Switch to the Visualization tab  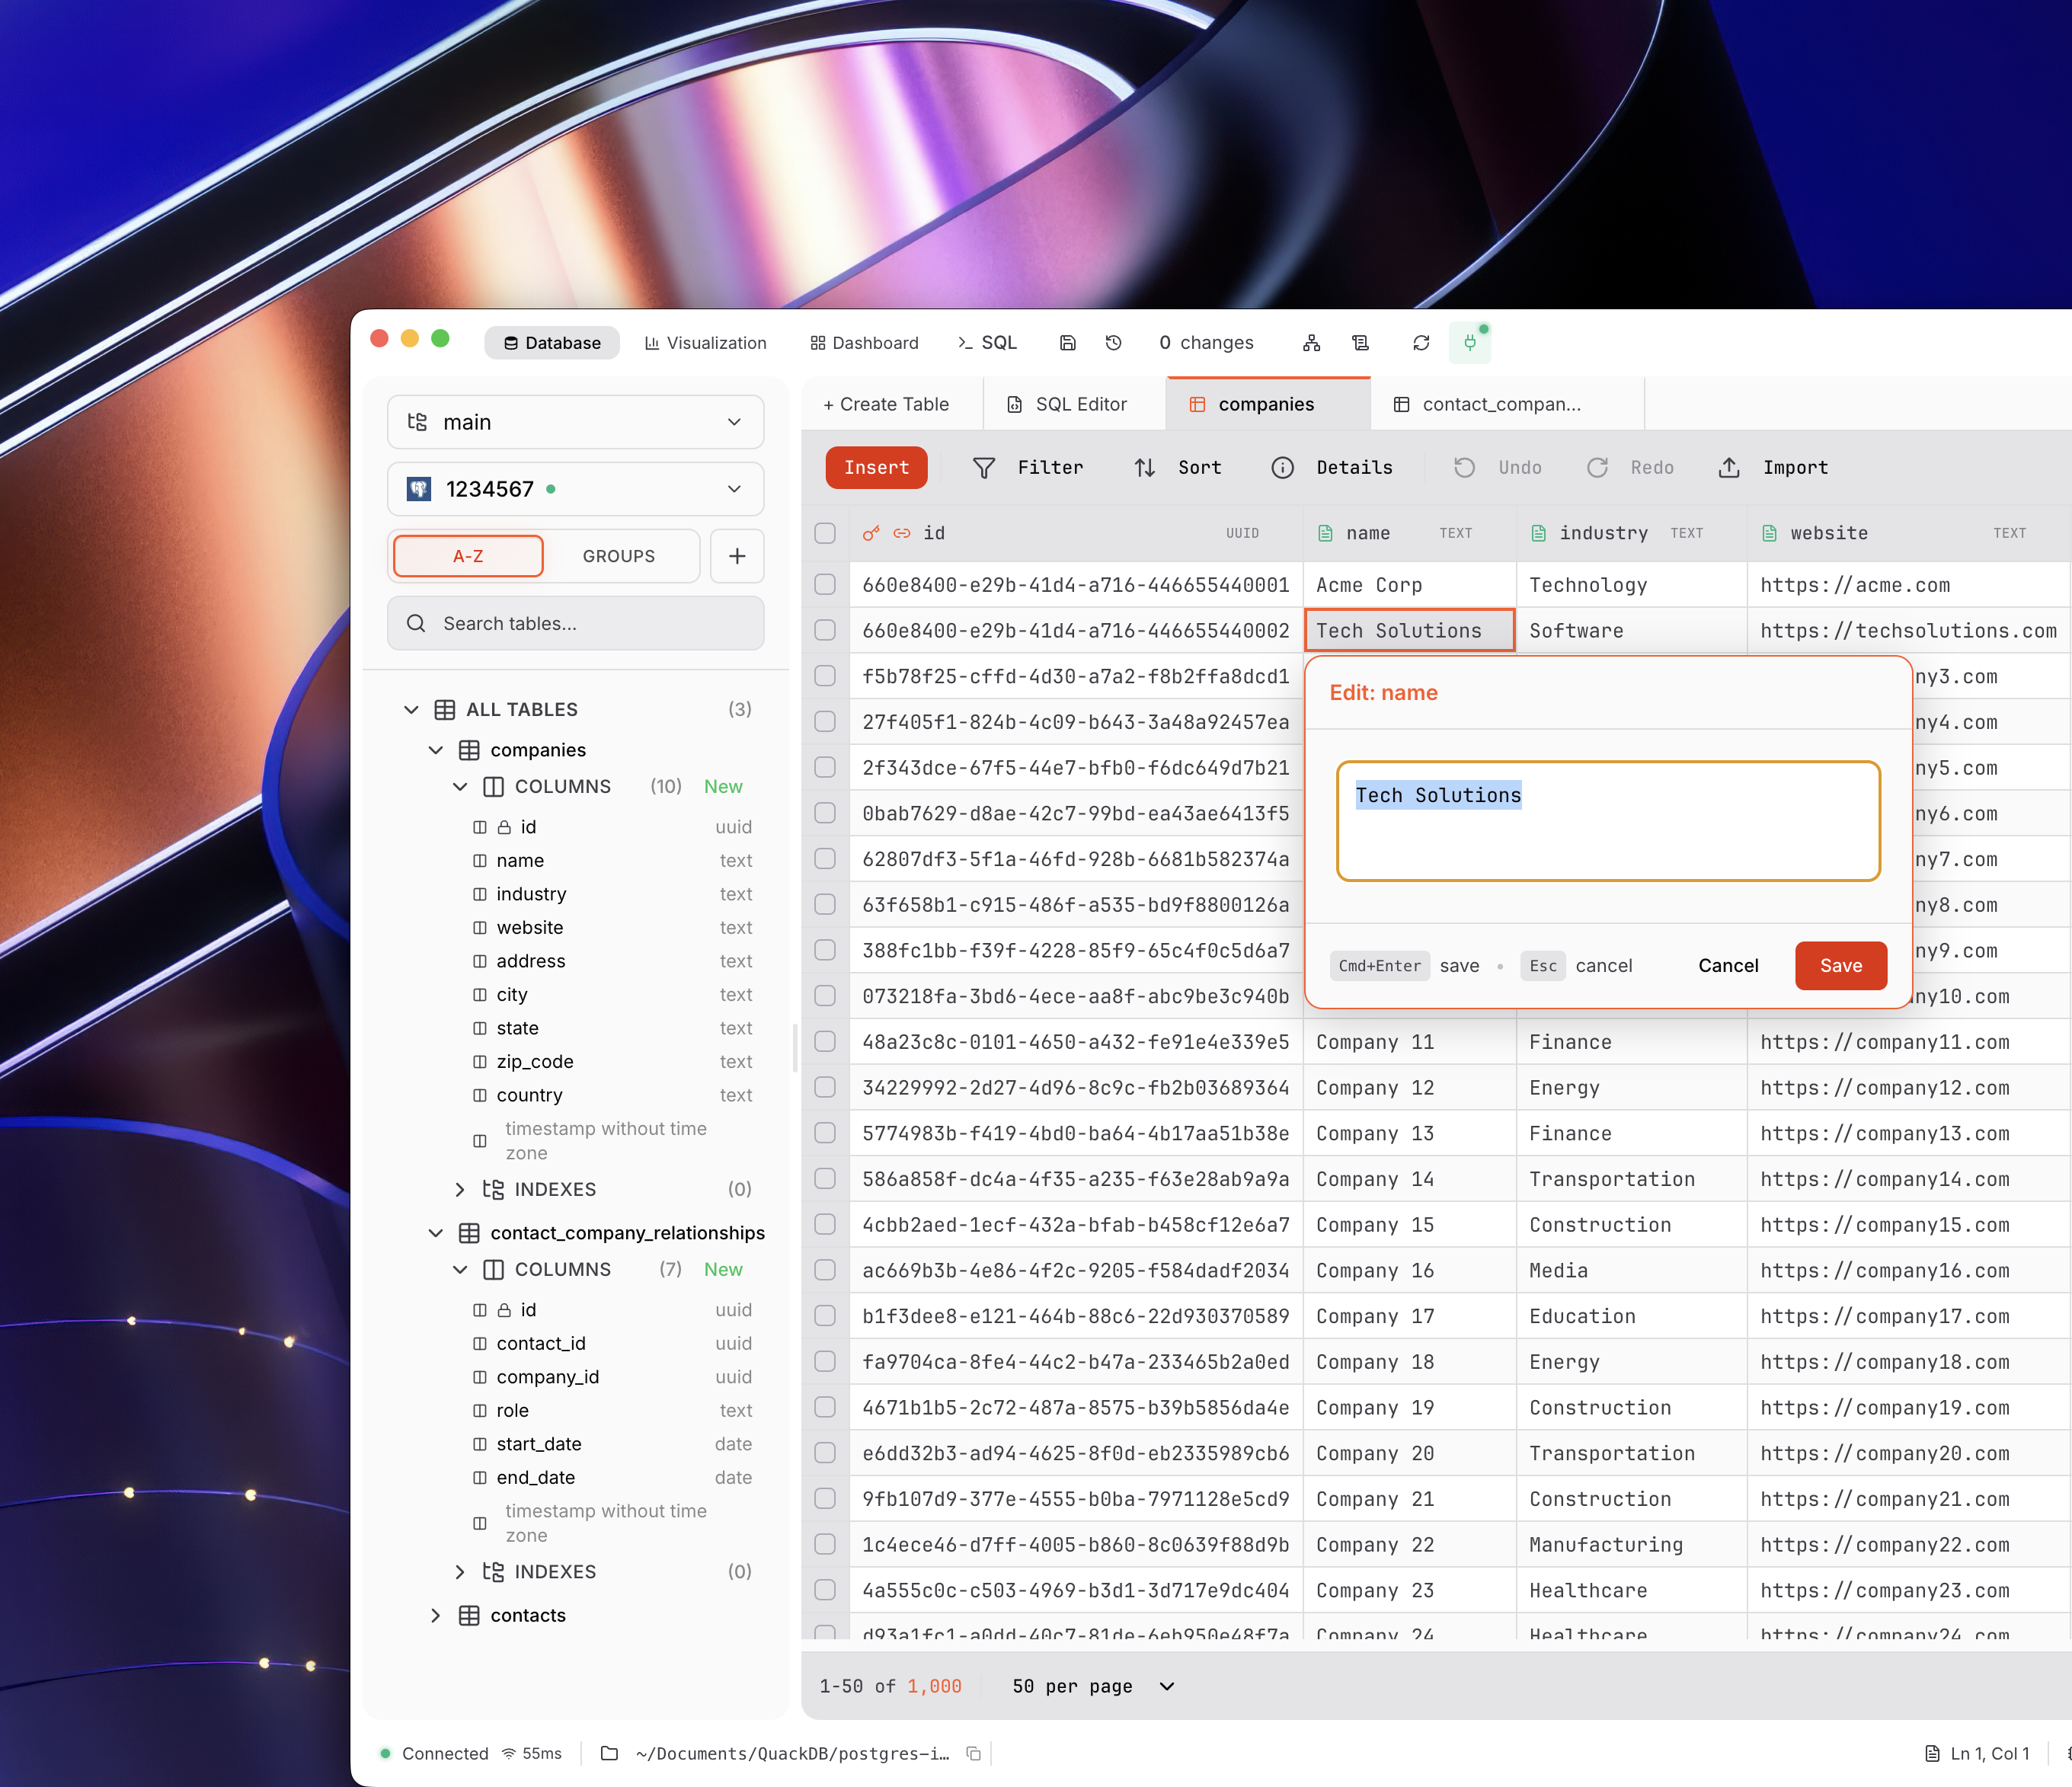click(x=705, y=343)
